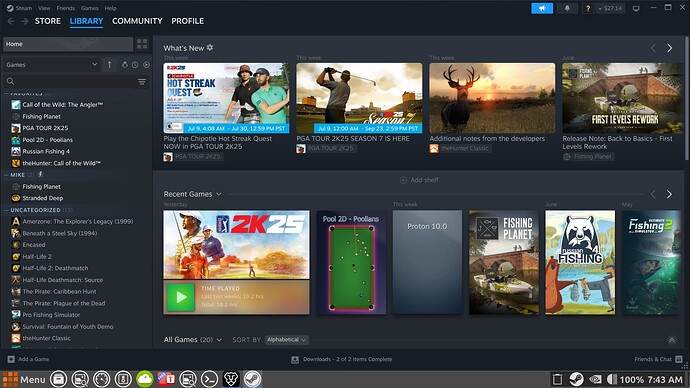690x388 pixels.
Task: Open the Friends menu
Action: [66, 8]
